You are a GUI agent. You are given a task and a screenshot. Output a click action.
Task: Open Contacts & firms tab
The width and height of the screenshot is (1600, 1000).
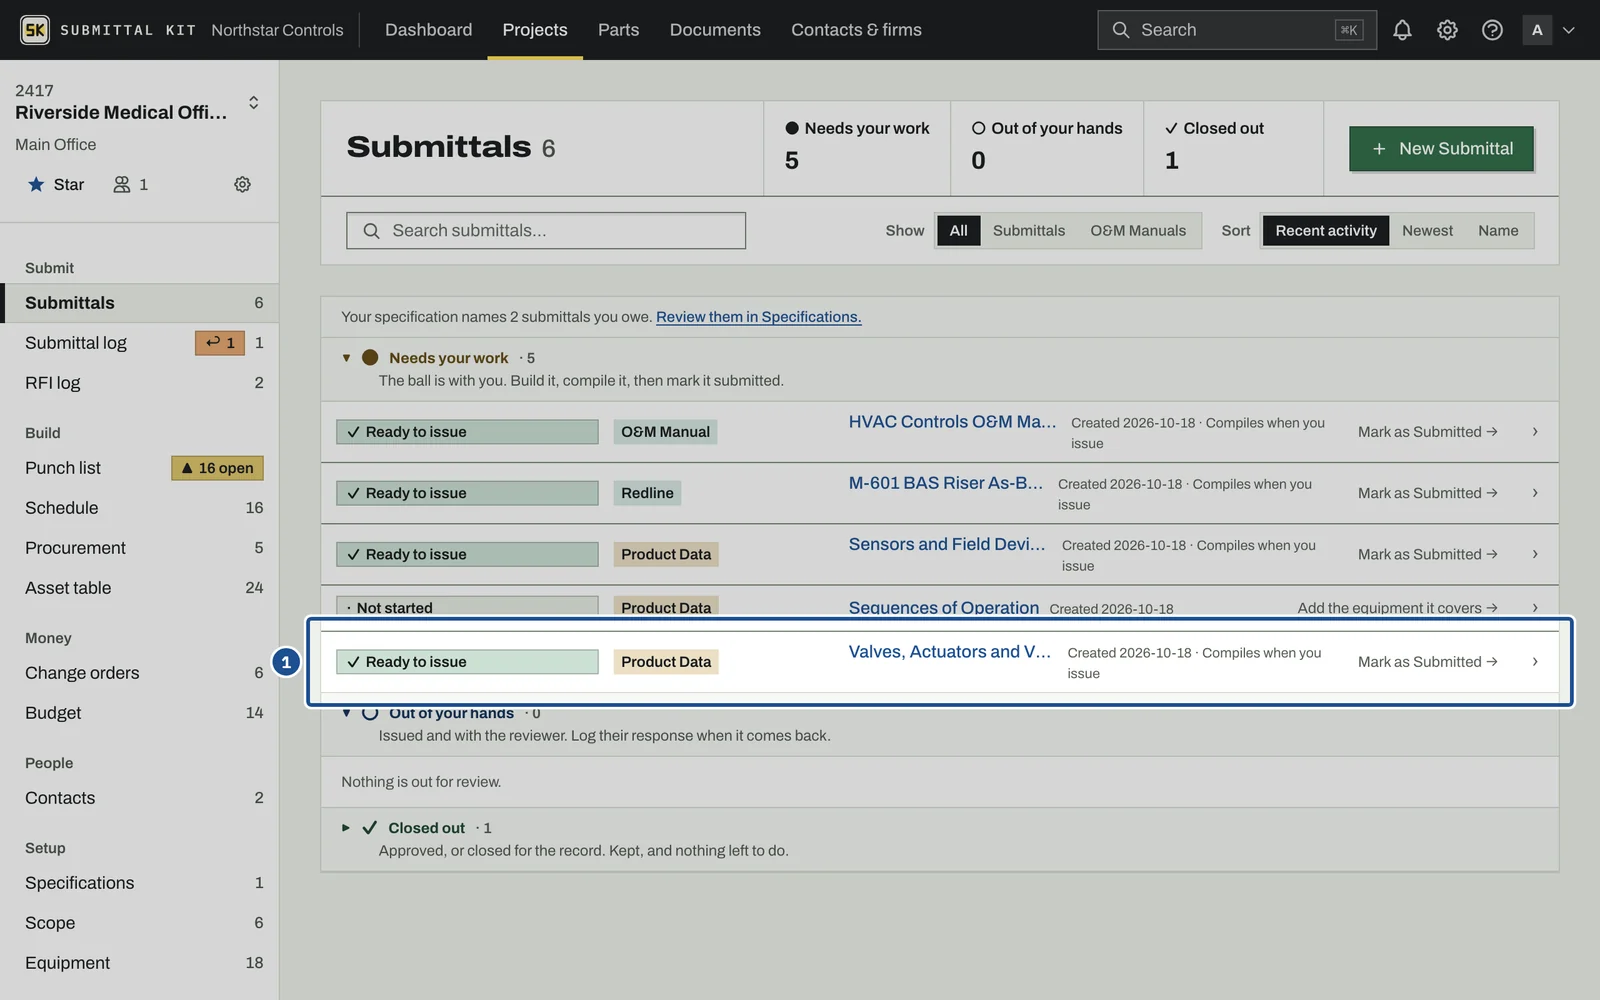[x=856, y=30]
